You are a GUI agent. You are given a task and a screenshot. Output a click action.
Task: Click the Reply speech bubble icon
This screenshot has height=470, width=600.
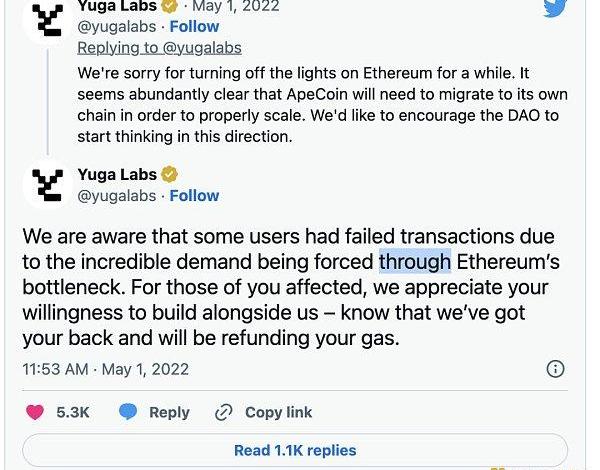pos(128,412)
